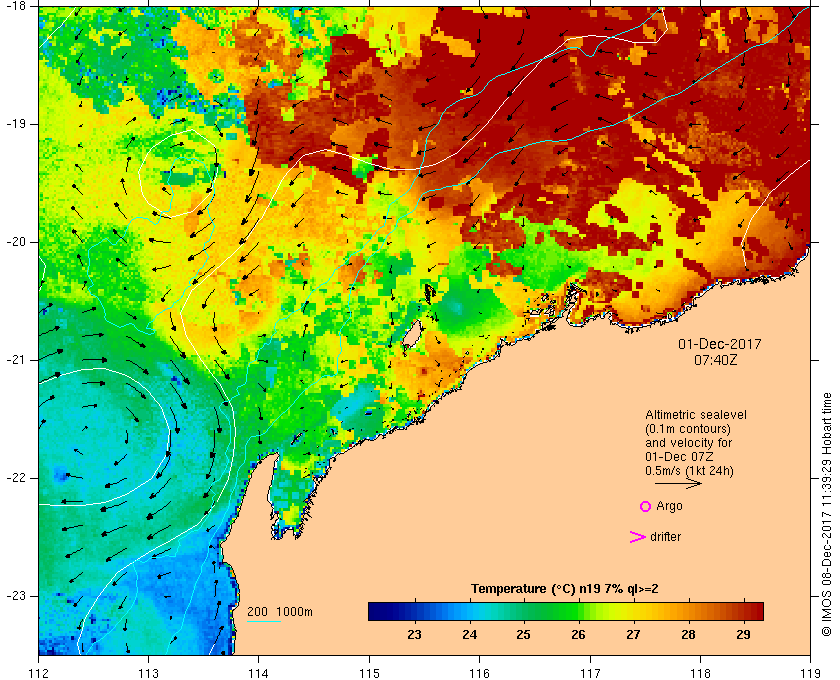This screenshot has height=680, width=840.
Task: Click the 'Altimetric sealevel' legend line
Action: coord(695,415)
